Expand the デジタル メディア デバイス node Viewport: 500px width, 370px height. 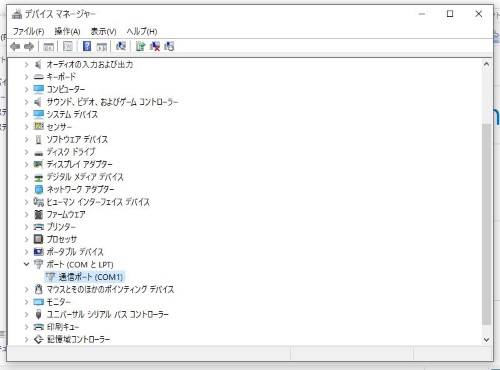click(x=26, y=177)
